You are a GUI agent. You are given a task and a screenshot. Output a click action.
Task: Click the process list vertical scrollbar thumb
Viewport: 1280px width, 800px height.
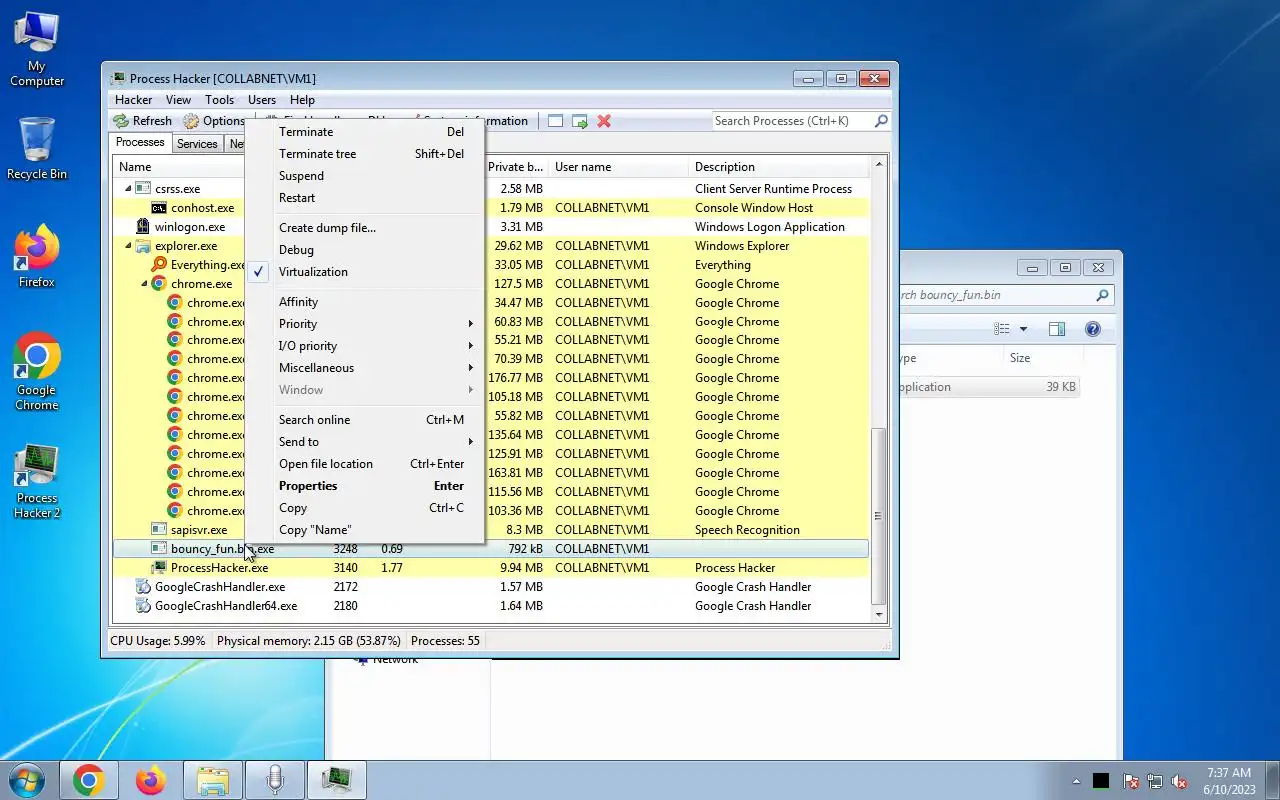(x=879, y=515)
